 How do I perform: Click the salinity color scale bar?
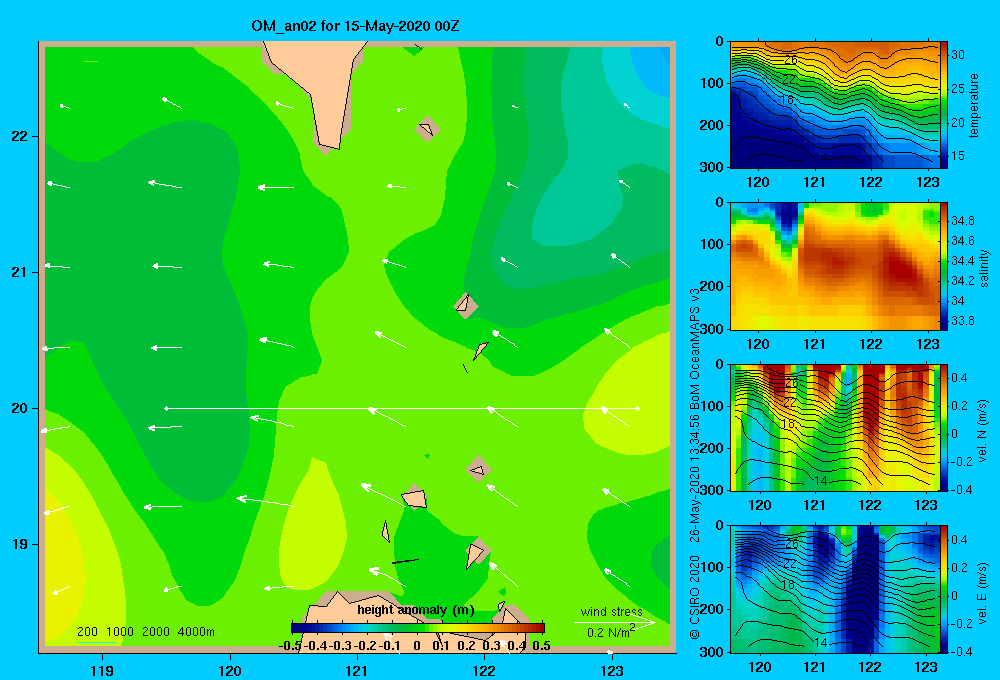[x=944, y=266]
